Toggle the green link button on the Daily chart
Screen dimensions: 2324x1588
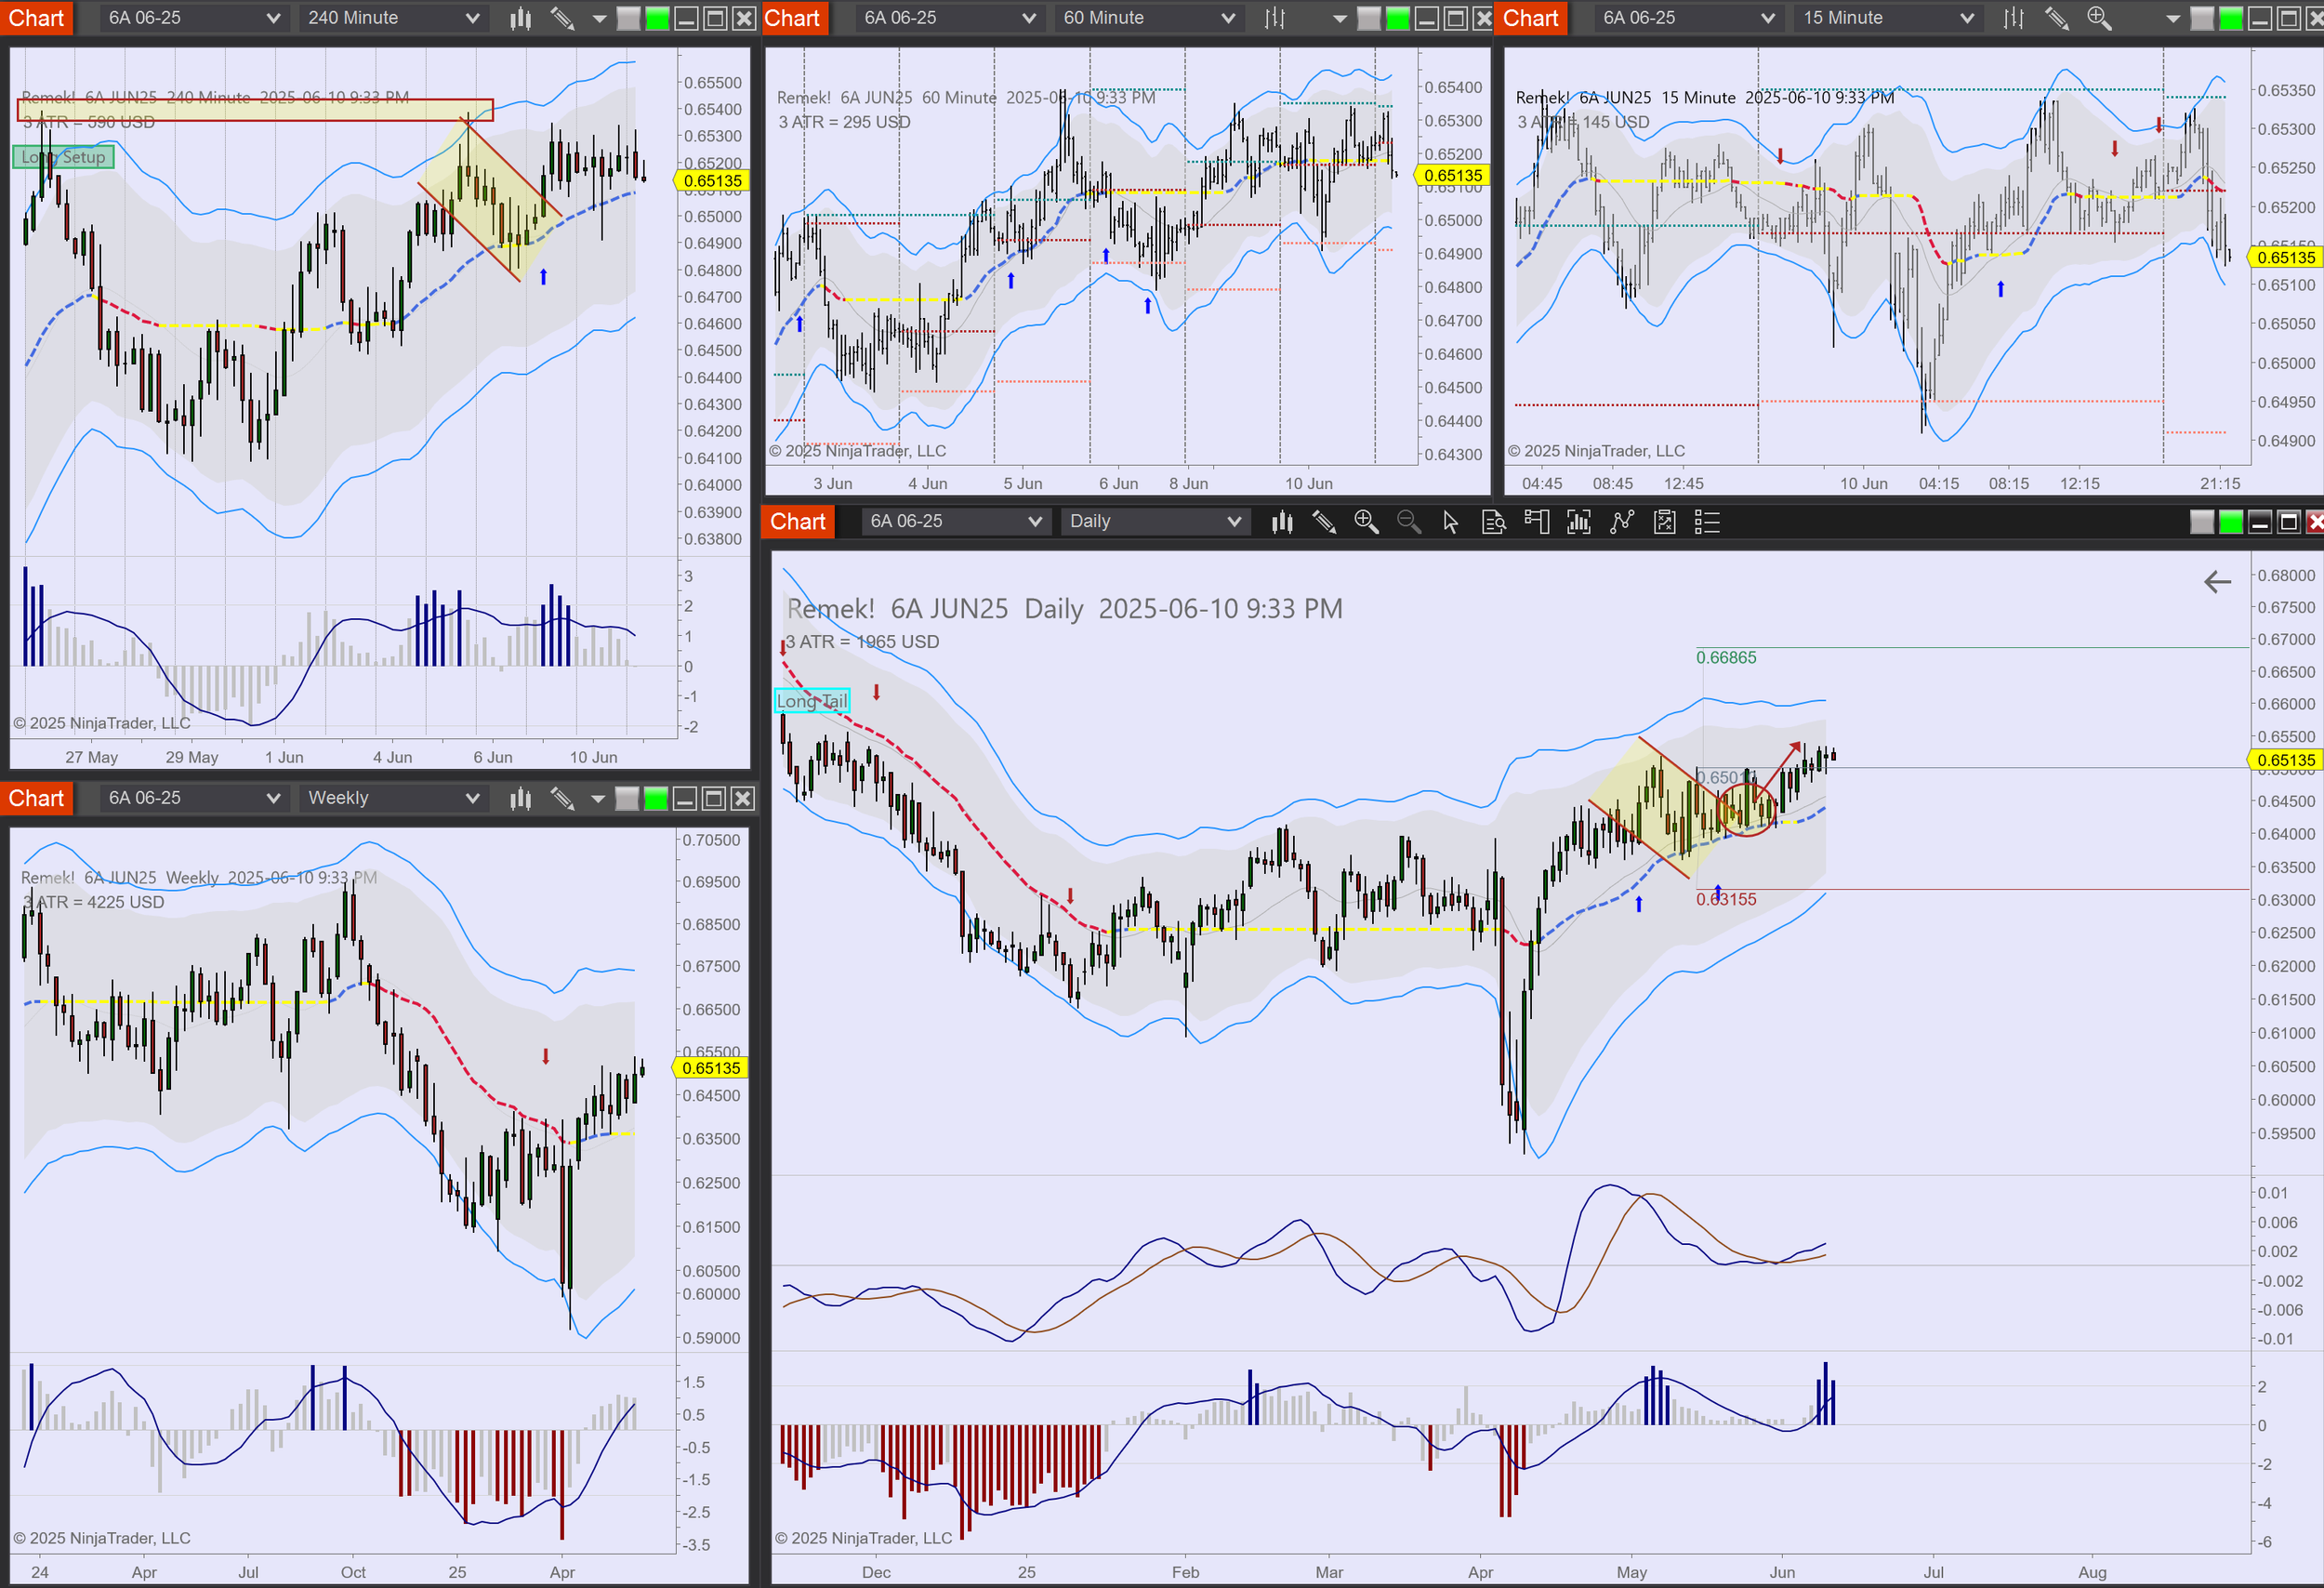[2230, 522]
